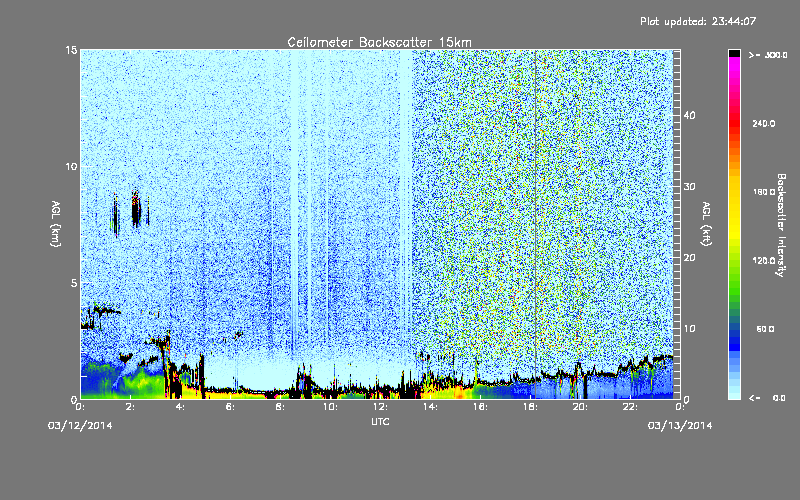Click the colorbar 120.0 value label
800x500 pixels.
(x=764, y=261)
